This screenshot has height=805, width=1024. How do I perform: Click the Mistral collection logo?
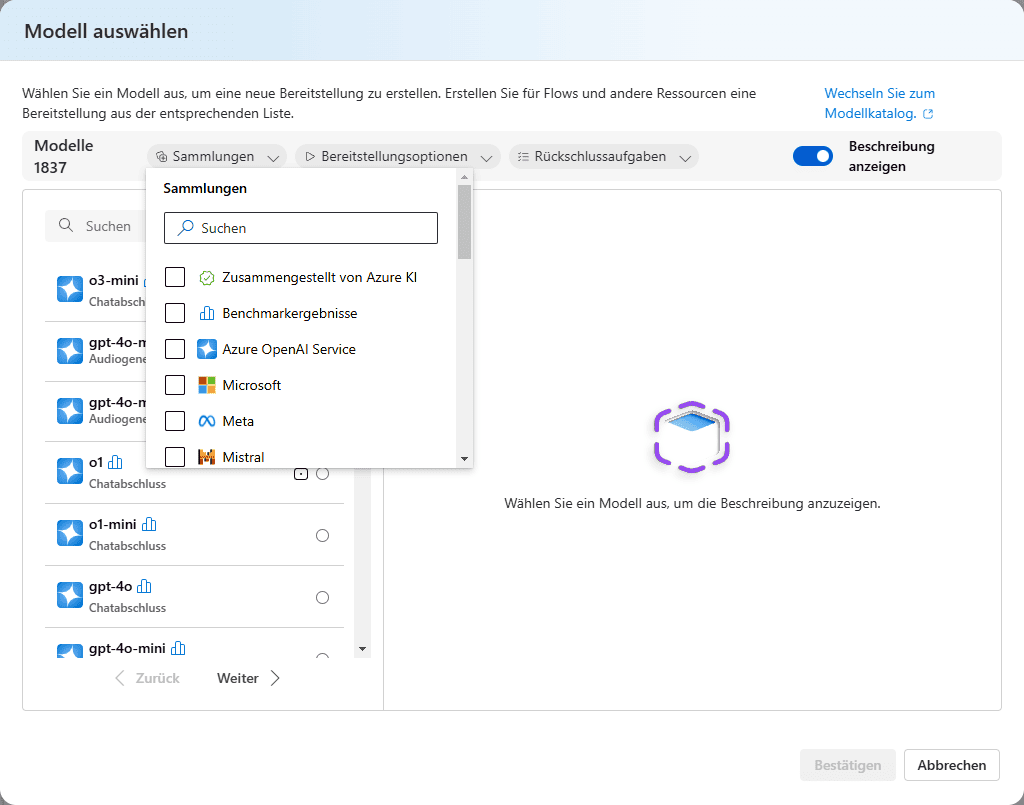click(204, 457)
